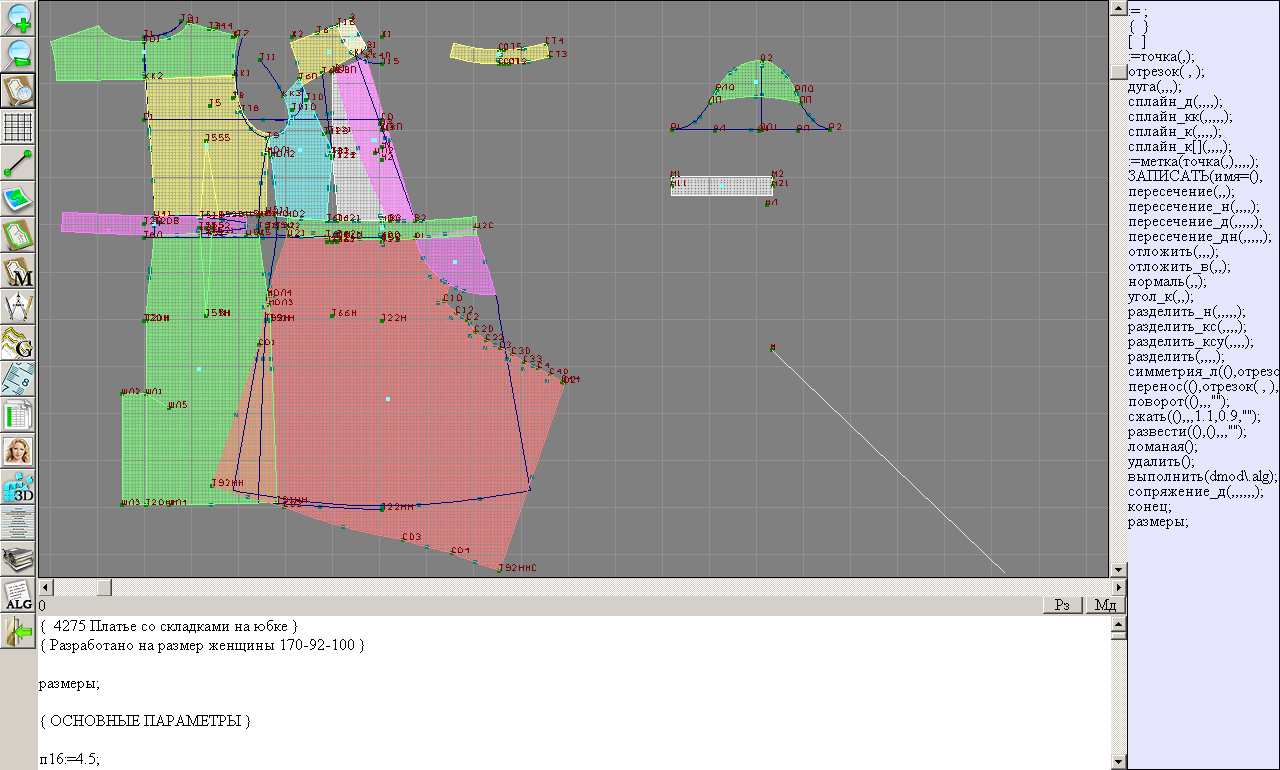Click the canvas vertical scrollbar down arrow
The width and height of the screenshot is (1280, 770).
click(1118, 570)
